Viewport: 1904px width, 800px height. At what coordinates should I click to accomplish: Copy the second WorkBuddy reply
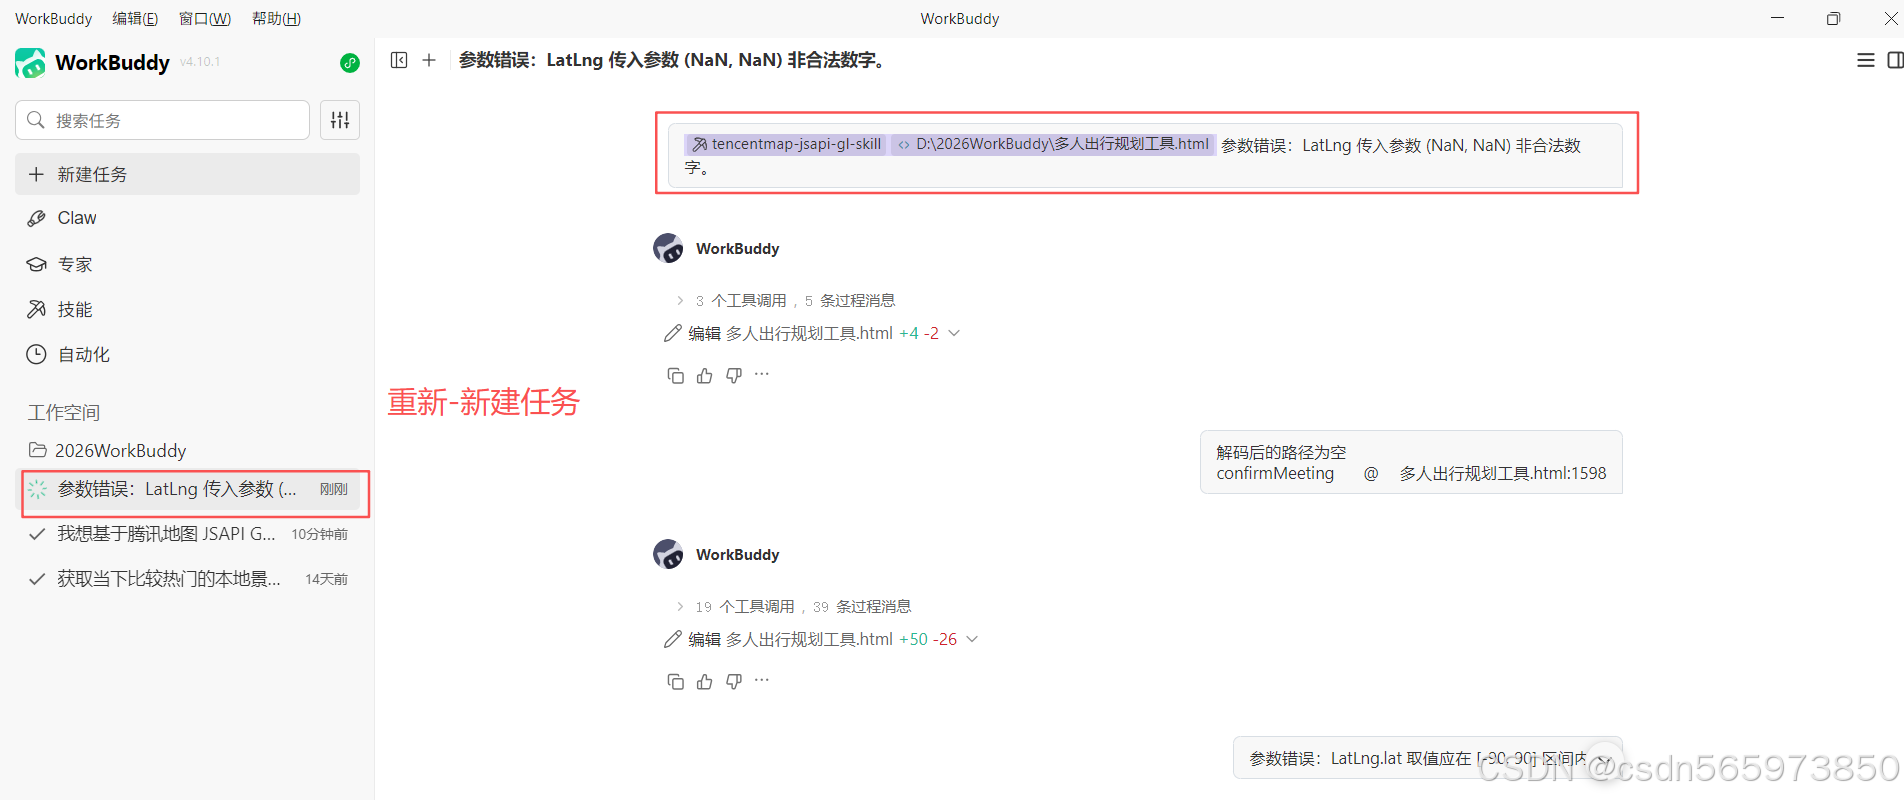676,681
